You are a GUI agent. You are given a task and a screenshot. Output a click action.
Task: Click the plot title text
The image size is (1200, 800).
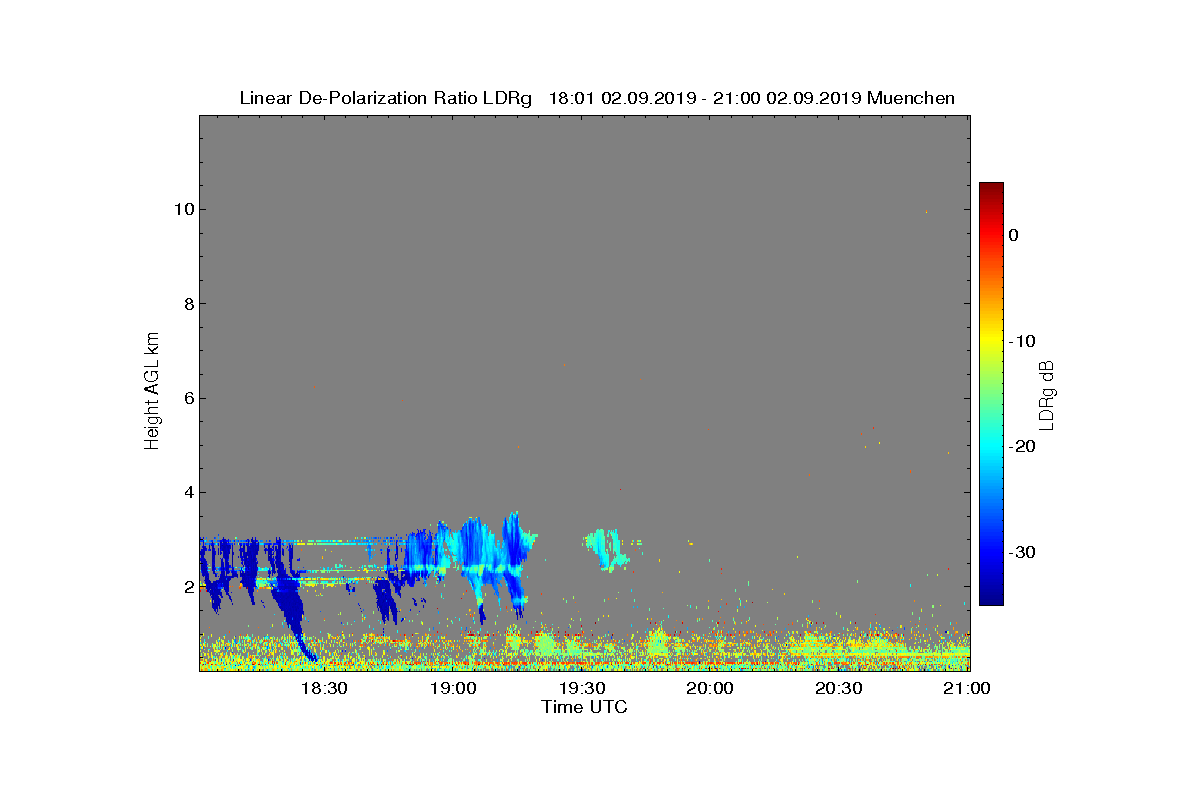[x=597, y=98]
